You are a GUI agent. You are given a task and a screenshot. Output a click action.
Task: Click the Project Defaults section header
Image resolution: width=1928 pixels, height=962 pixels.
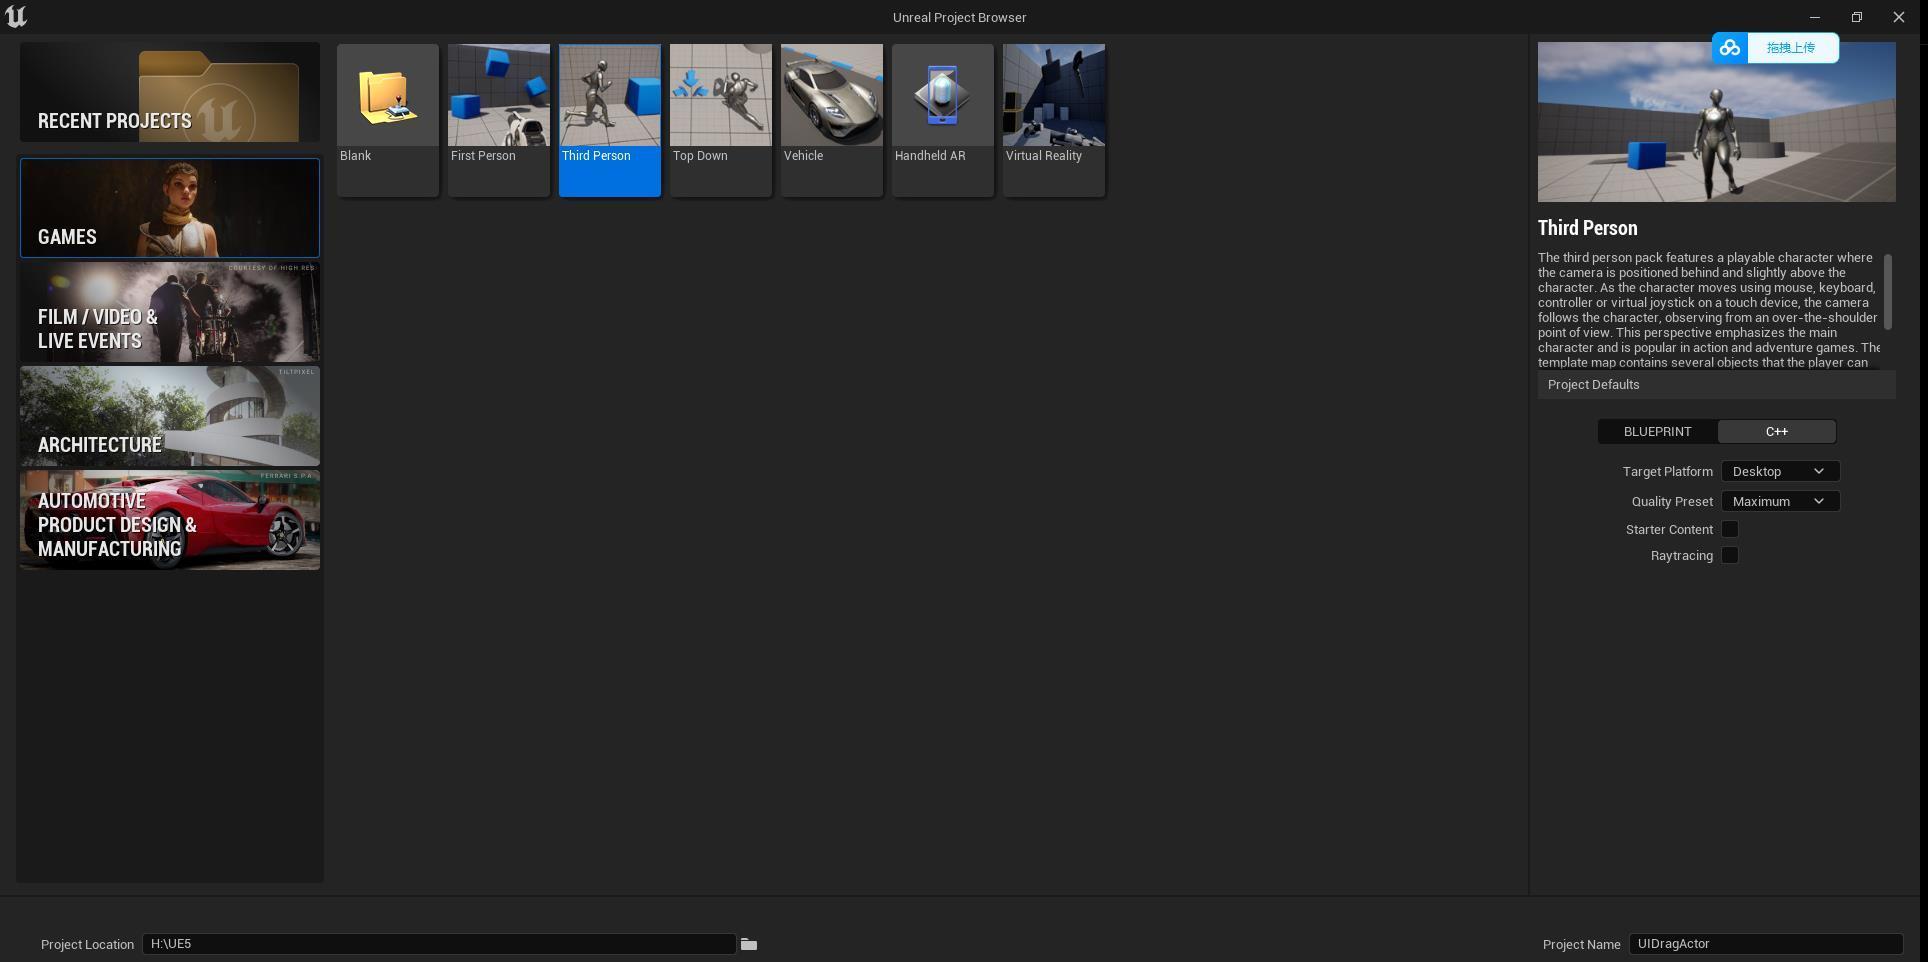coord(1716,385)
